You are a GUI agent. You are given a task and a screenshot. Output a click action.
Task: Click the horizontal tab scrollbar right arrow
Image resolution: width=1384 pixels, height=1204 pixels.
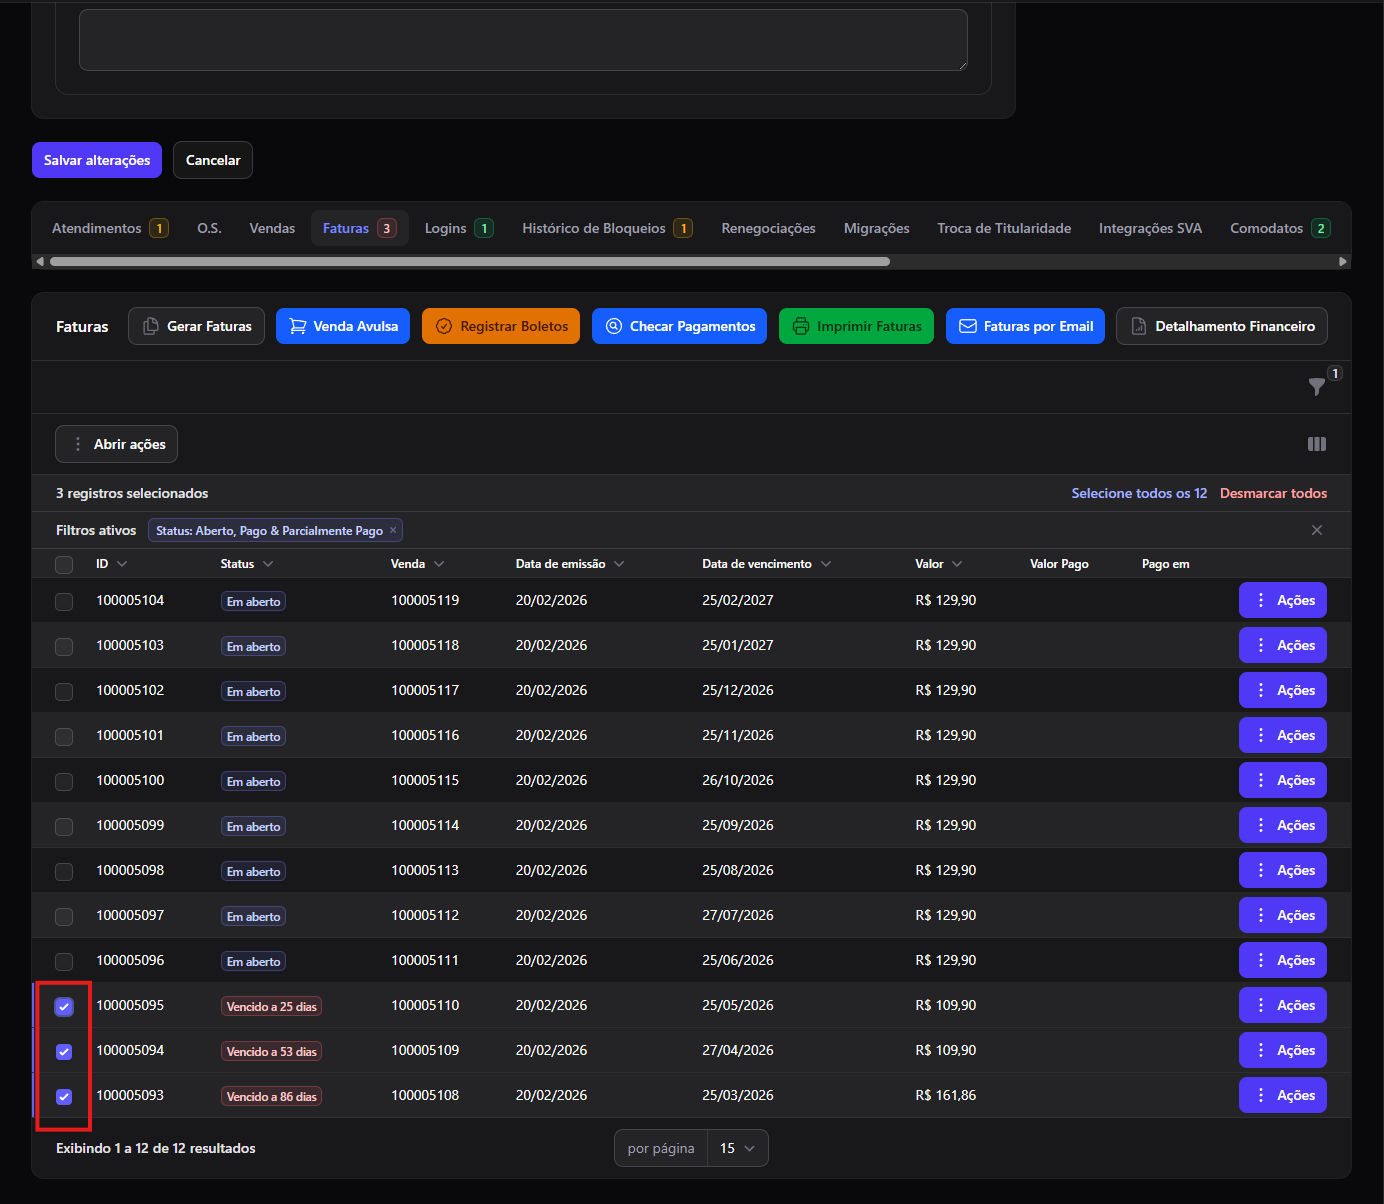[x=1343, y=261]
